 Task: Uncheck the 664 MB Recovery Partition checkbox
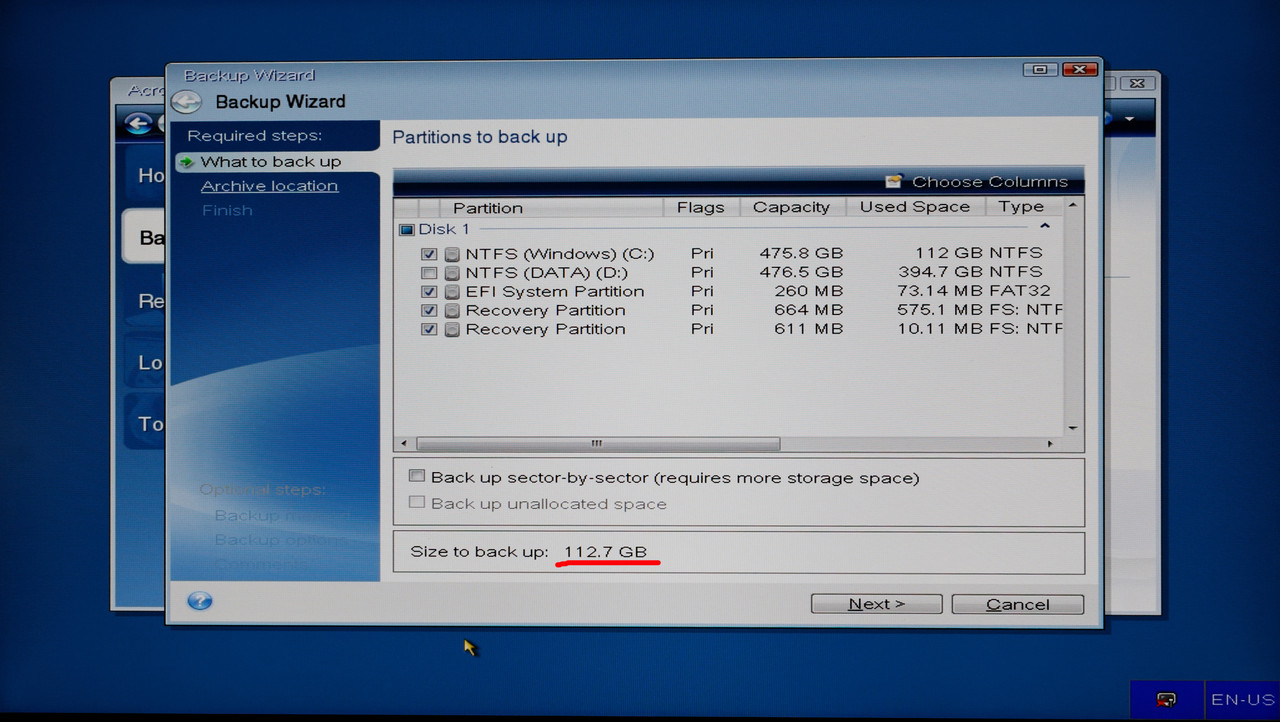point(429,311)
